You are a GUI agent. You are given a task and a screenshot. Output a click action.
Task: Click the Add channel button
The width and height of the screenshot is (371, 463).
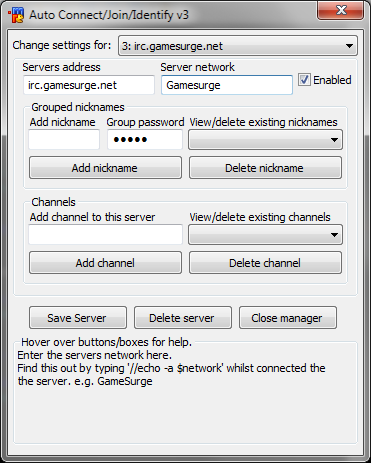(x=105, y=263)
